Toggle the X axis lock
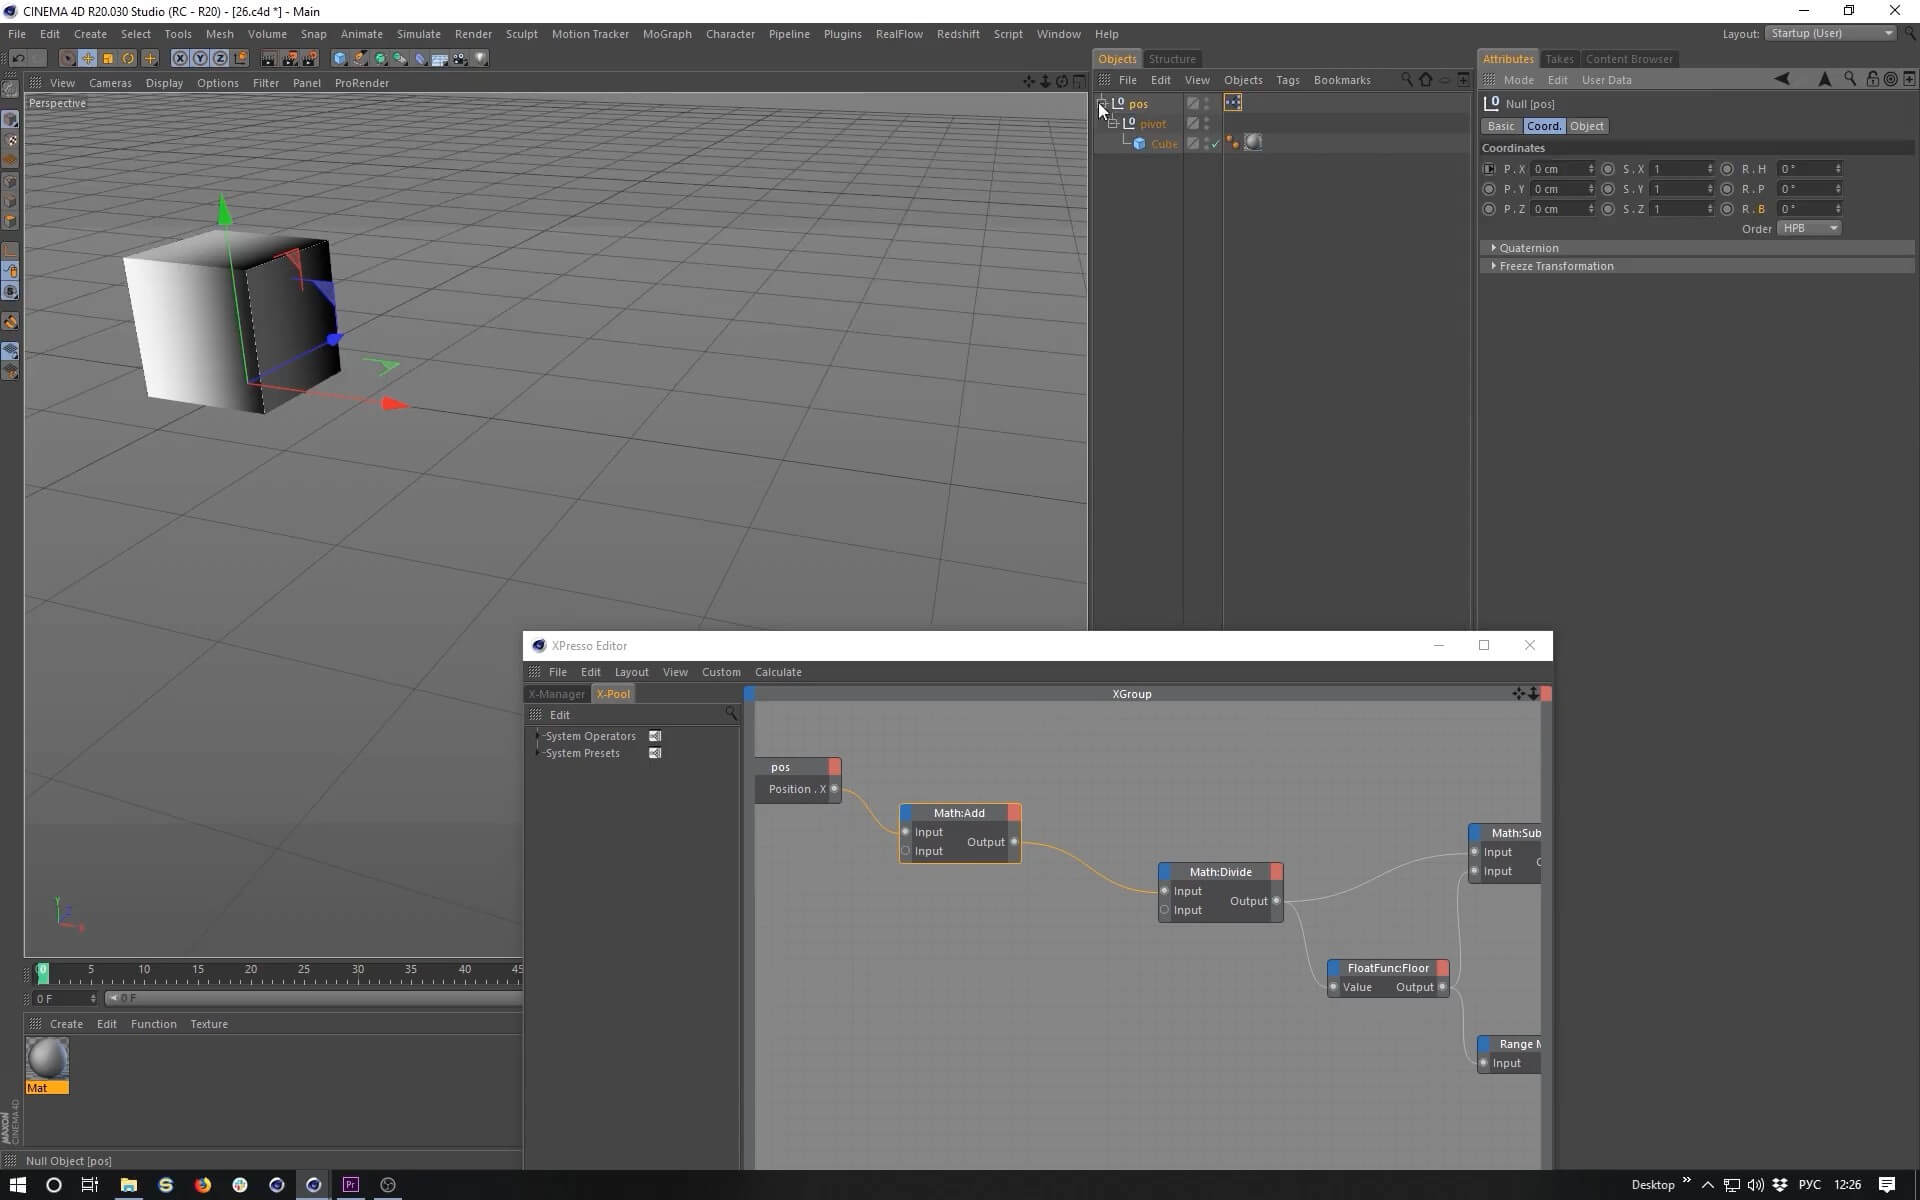The image size is (1920, 1200). (180, 59)
